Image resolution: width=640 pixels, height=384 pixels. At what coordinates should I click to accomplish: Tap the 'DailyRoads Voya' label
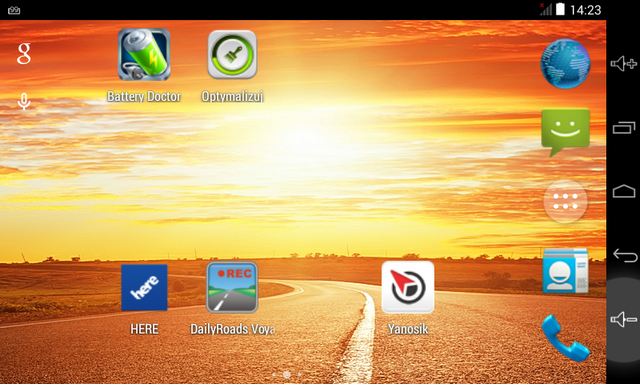coord(233,329)
